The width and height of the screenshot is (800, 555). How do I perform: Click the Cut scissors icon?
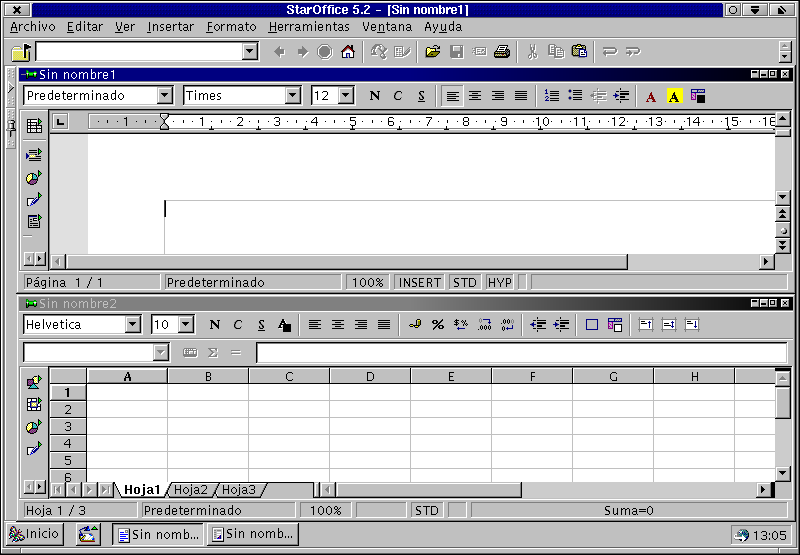point(532,52)
